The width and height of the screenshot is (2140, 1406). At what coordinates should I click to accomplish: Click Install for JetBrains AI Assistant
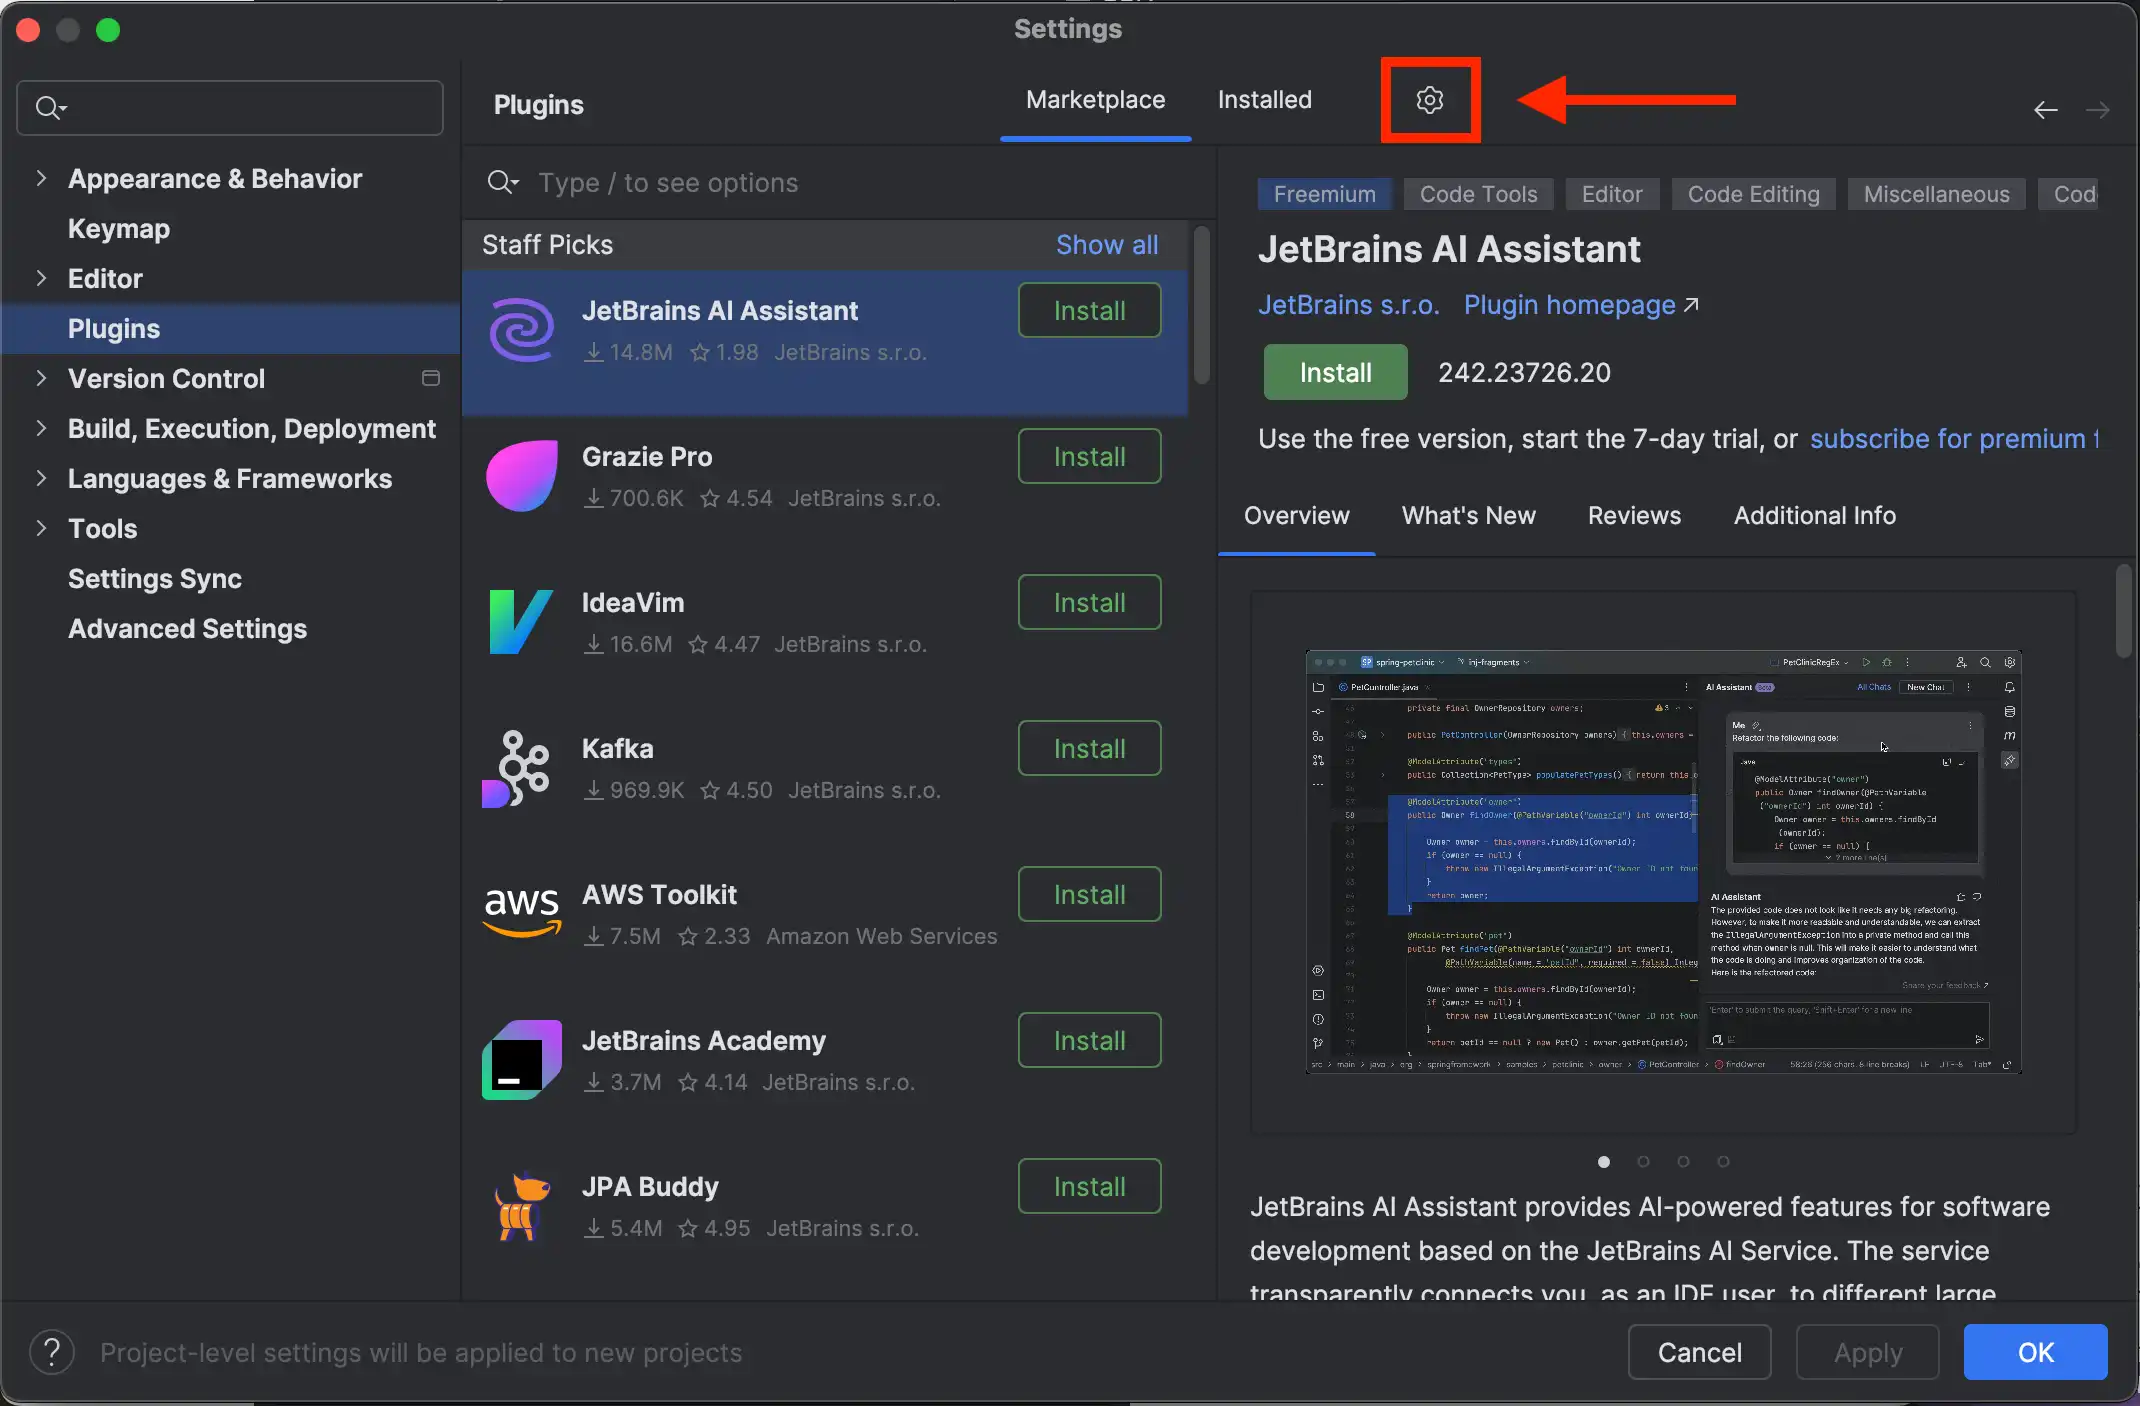[x=1089, y=311]
